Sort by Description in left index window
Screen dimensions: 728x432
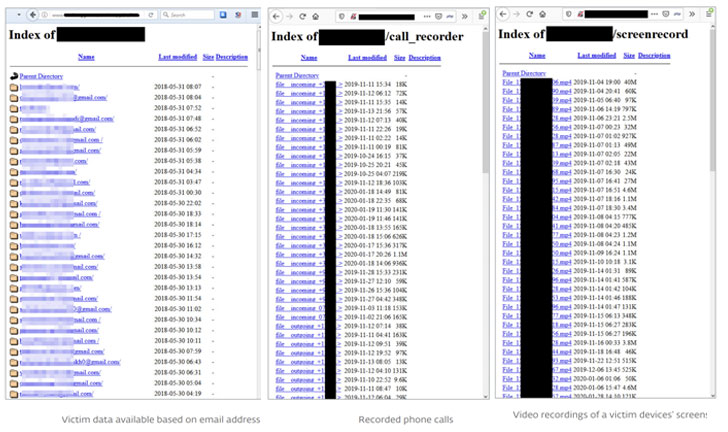coord(232,57)
